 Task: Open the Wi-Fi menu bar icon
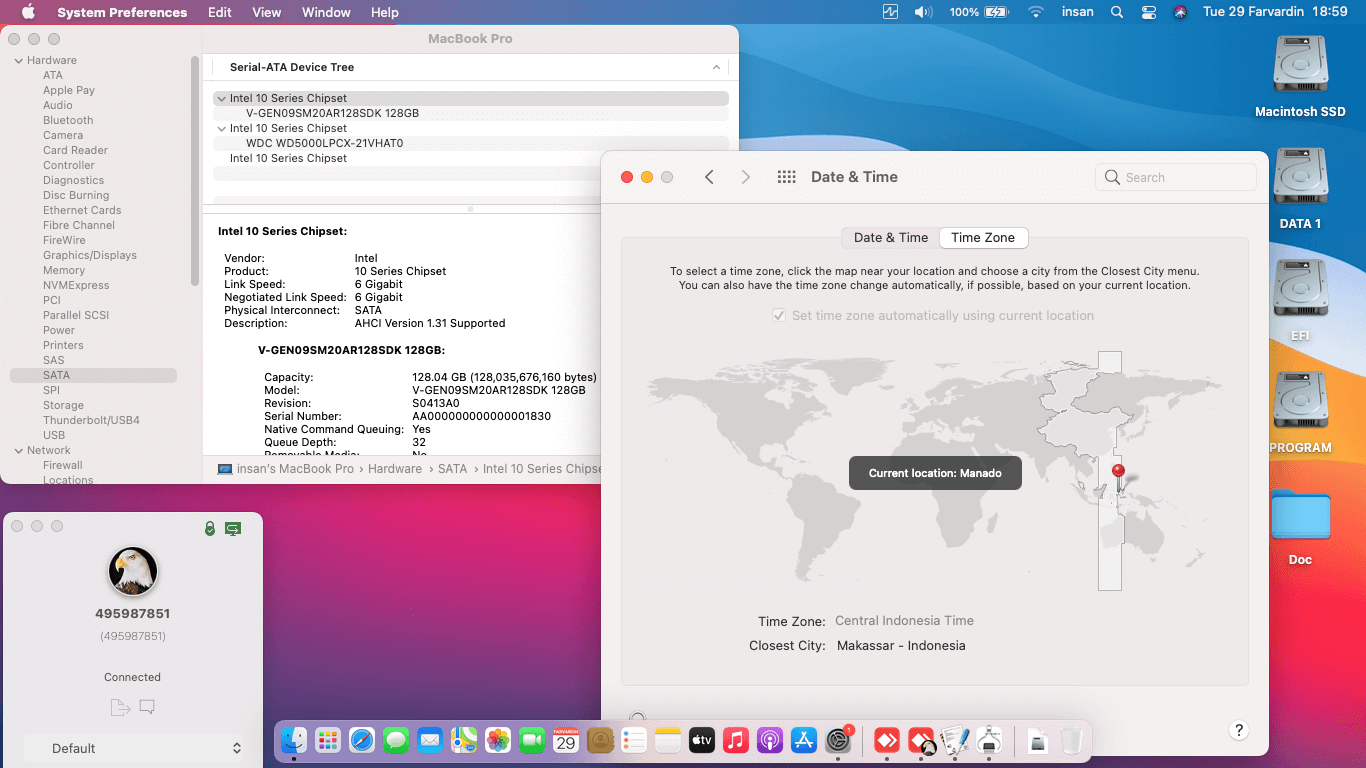1035,12
